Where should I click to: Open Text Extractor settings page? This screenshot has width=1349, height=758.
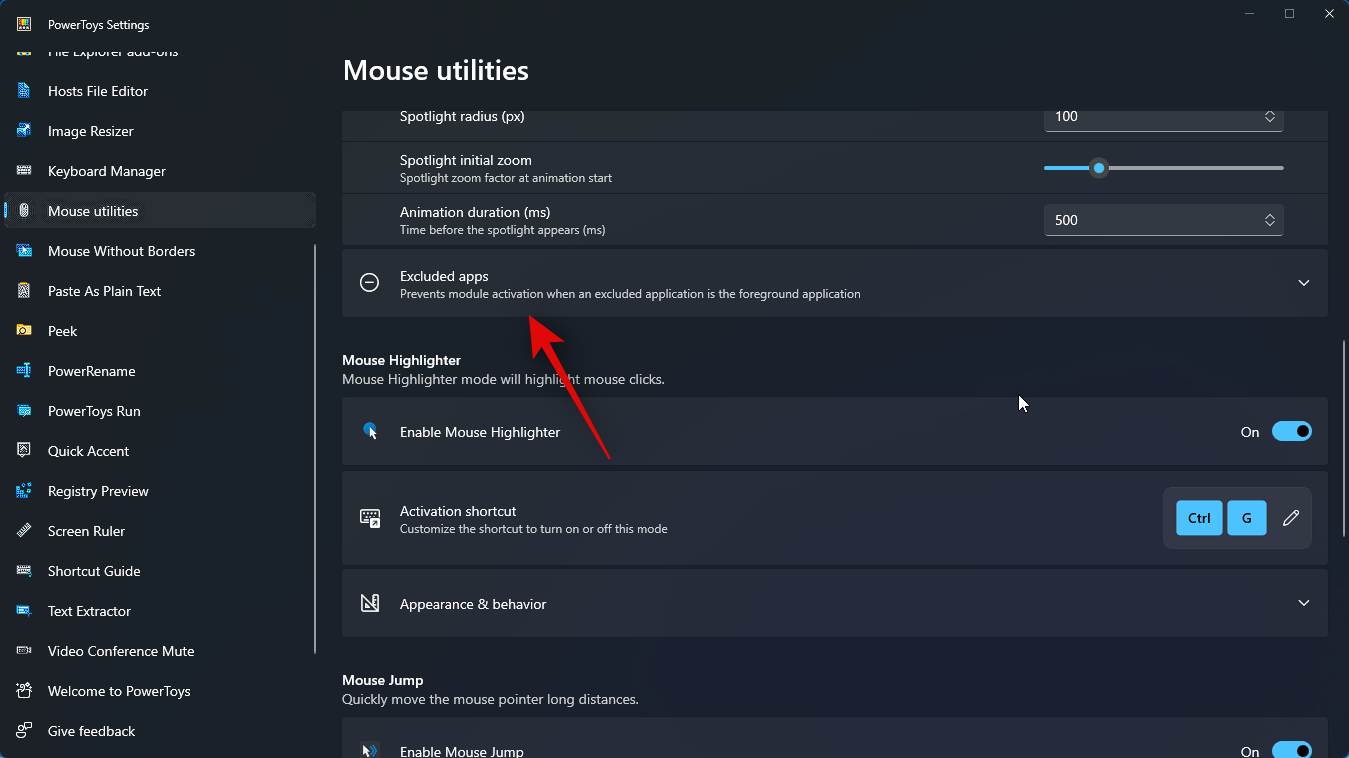(160, 611)
